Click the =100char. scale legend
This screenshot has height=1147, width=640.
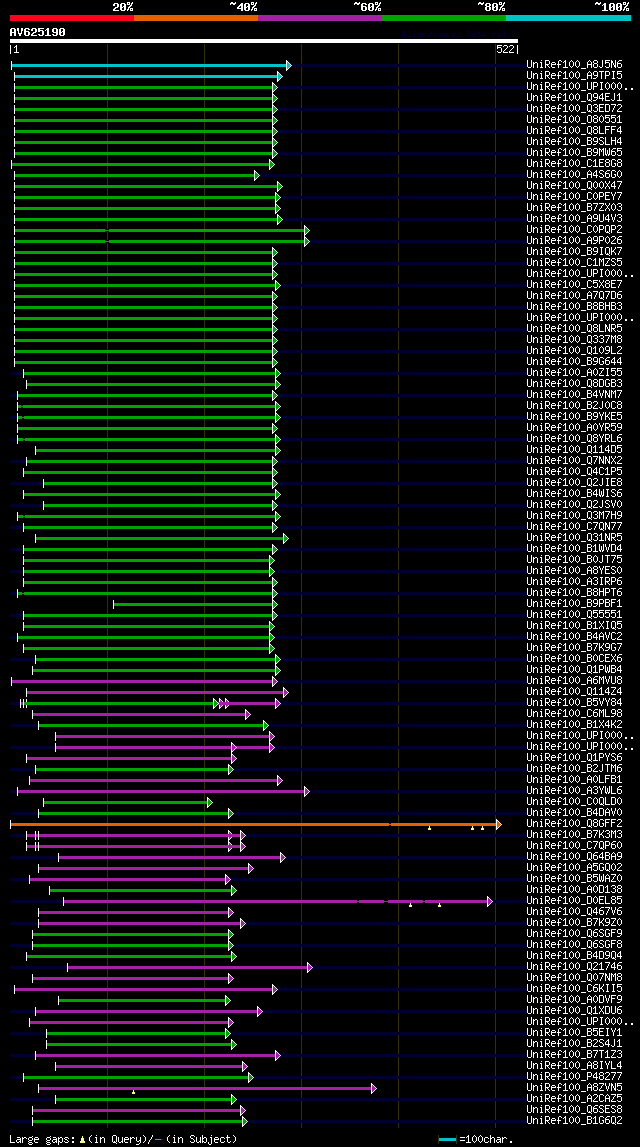475,1139
